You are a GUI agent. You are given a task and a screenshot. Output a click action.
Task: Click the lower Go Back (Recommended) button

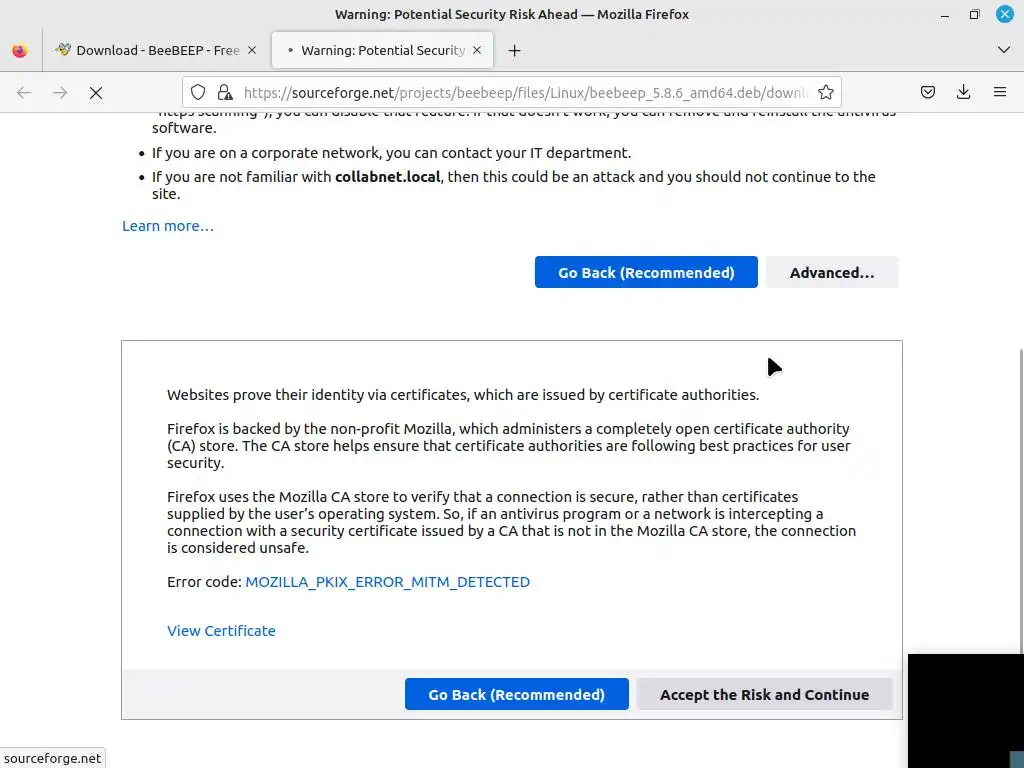517,694
